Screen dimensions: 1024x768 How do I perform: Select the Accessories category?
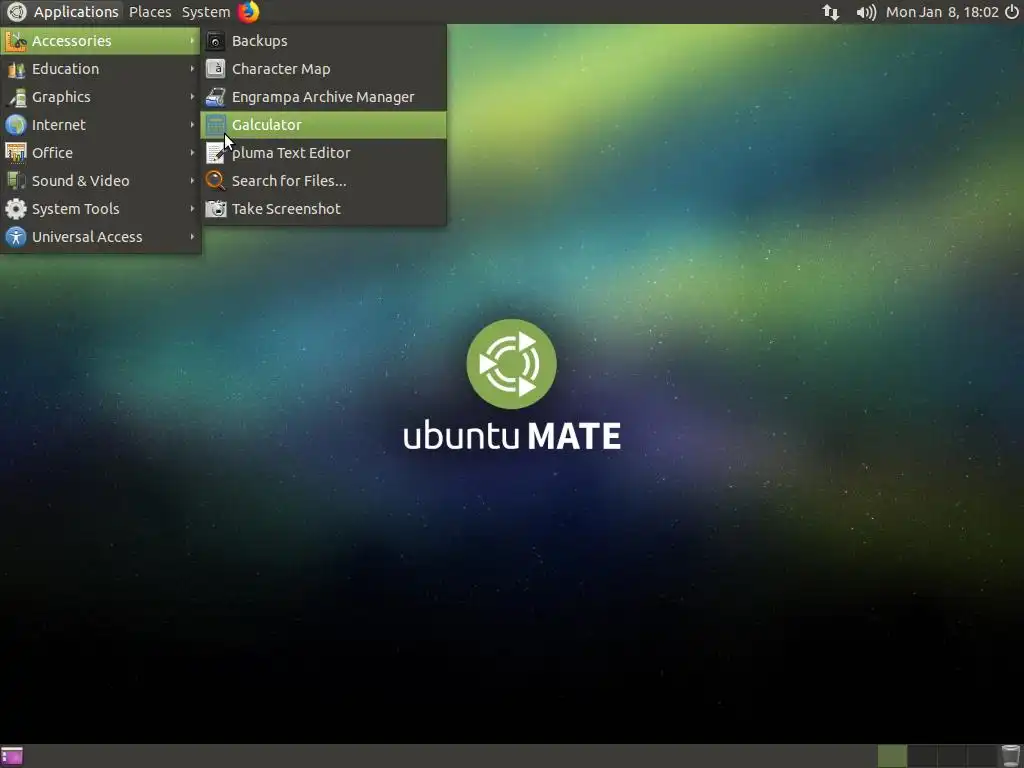click(x=101, y=40)
